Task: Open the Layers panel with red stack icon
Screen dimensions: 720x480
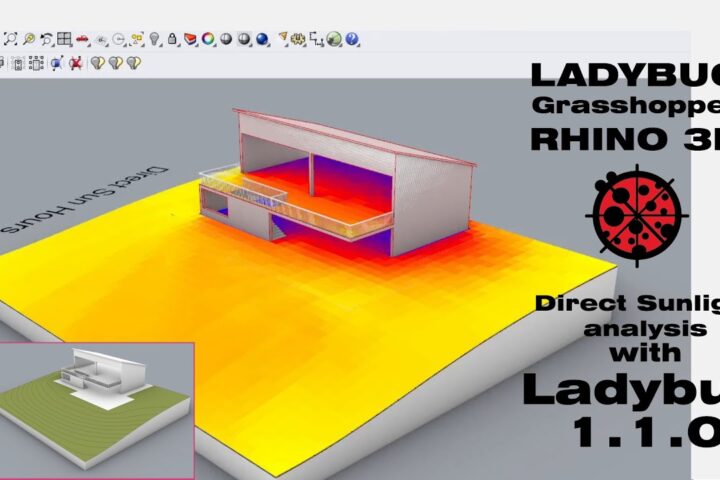Action: click(x=190, y=40)
